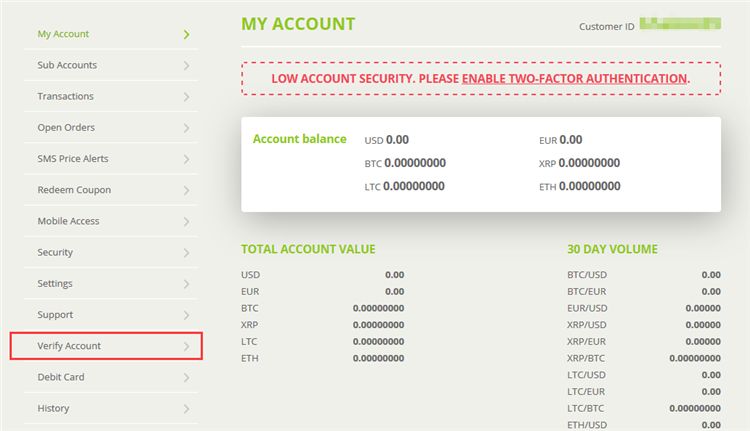
Task: Click the chevron next to Transactions
Action: coord(187,97)
